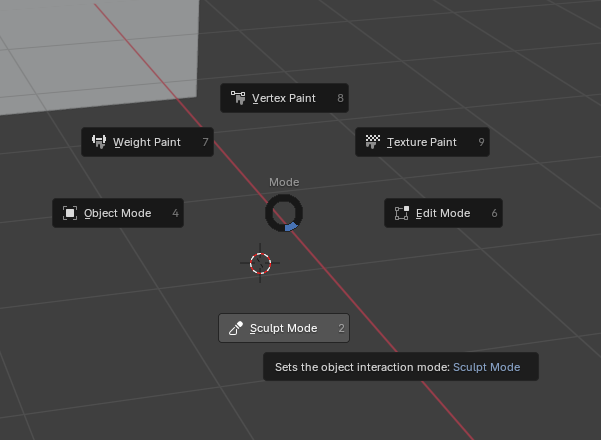Click the shortcut number 6 beside Edit Mode
The height and width of the screenshot is (440, 601).
coord(494,213)
